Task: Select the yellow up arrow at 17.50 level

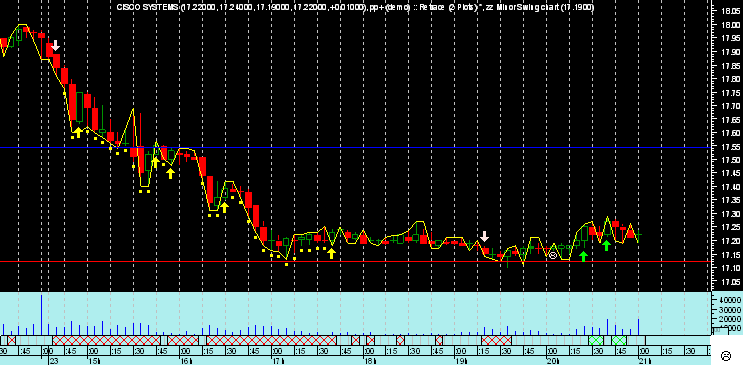Action: click(x=155, y=163)
